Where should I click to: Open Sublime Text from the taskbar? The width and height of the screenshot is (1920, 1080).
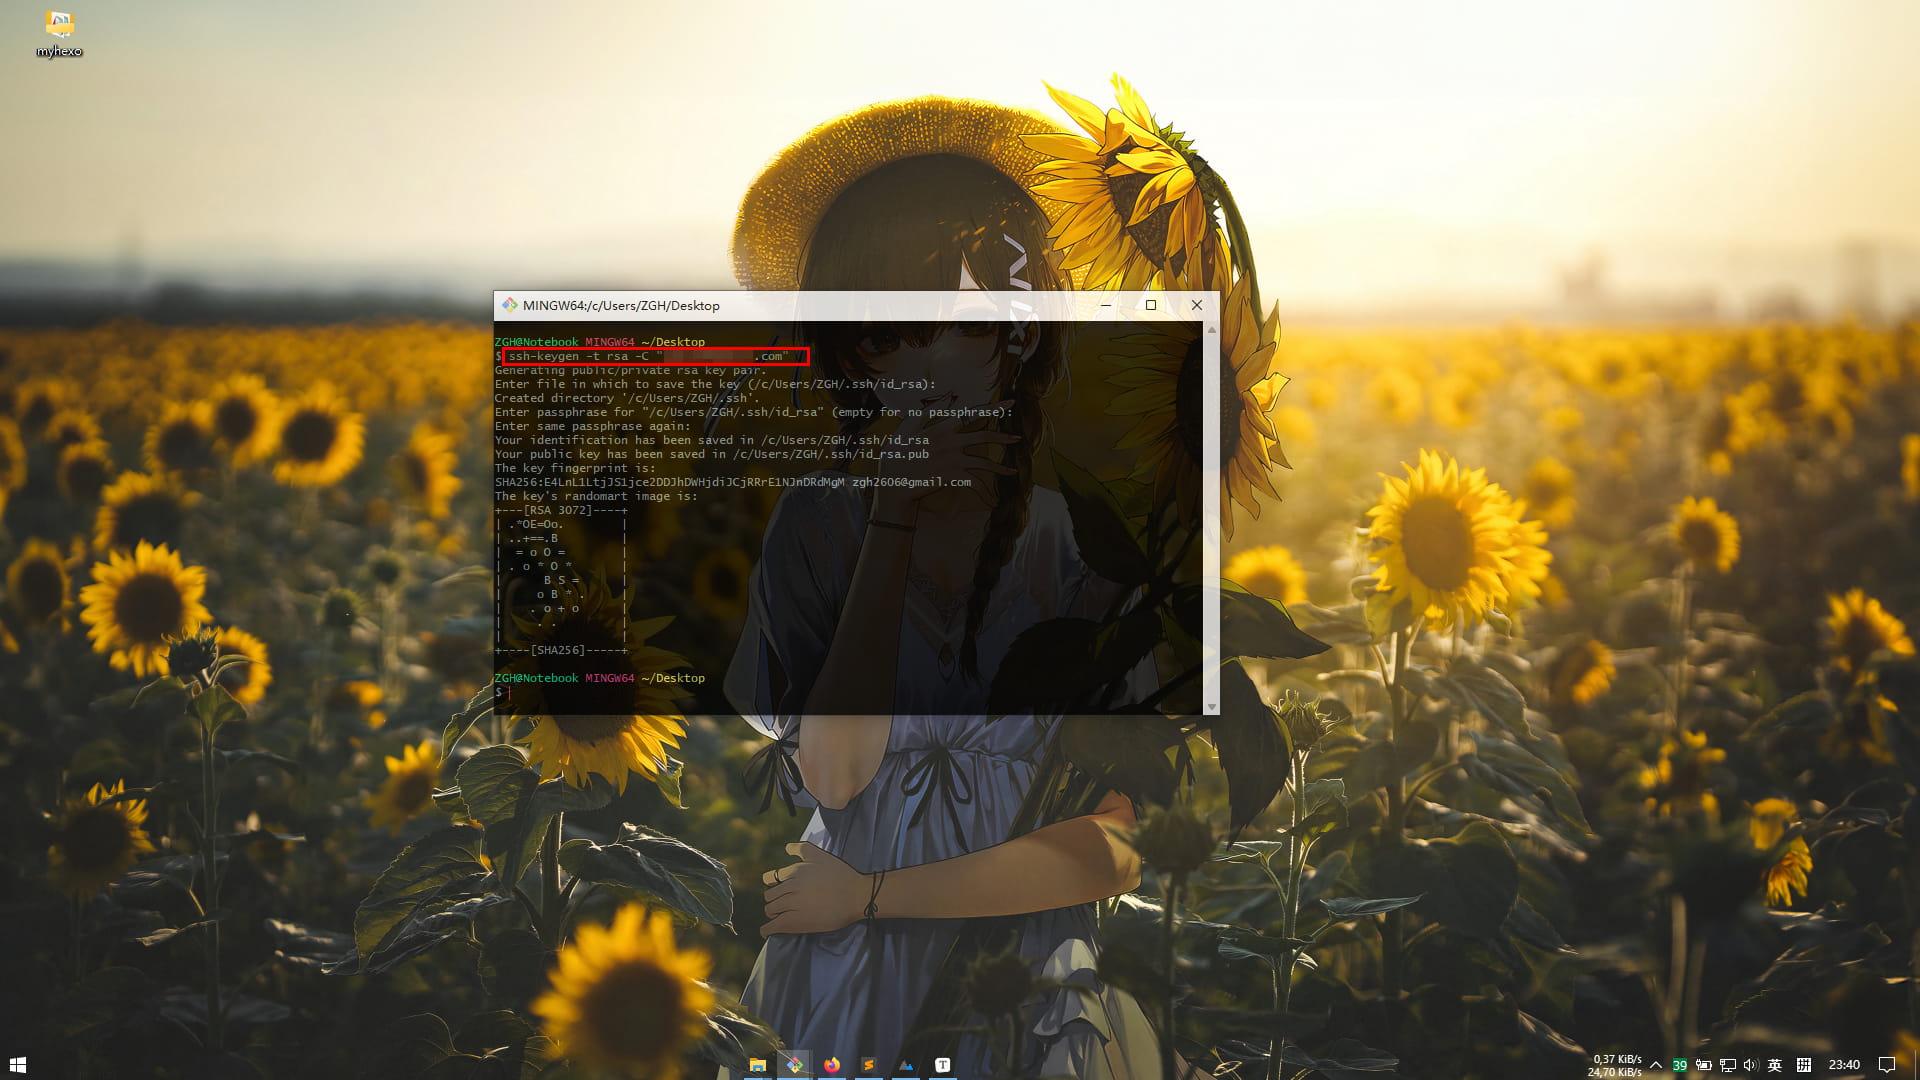pos(869,1065)
